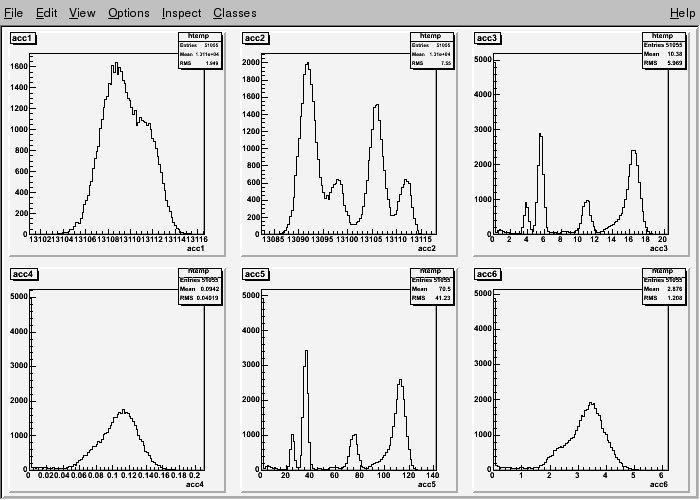The height and width of the screenshot is (500, 700).
Task: Click the peak of the acc4 histogram
Action: click(123, 410)
